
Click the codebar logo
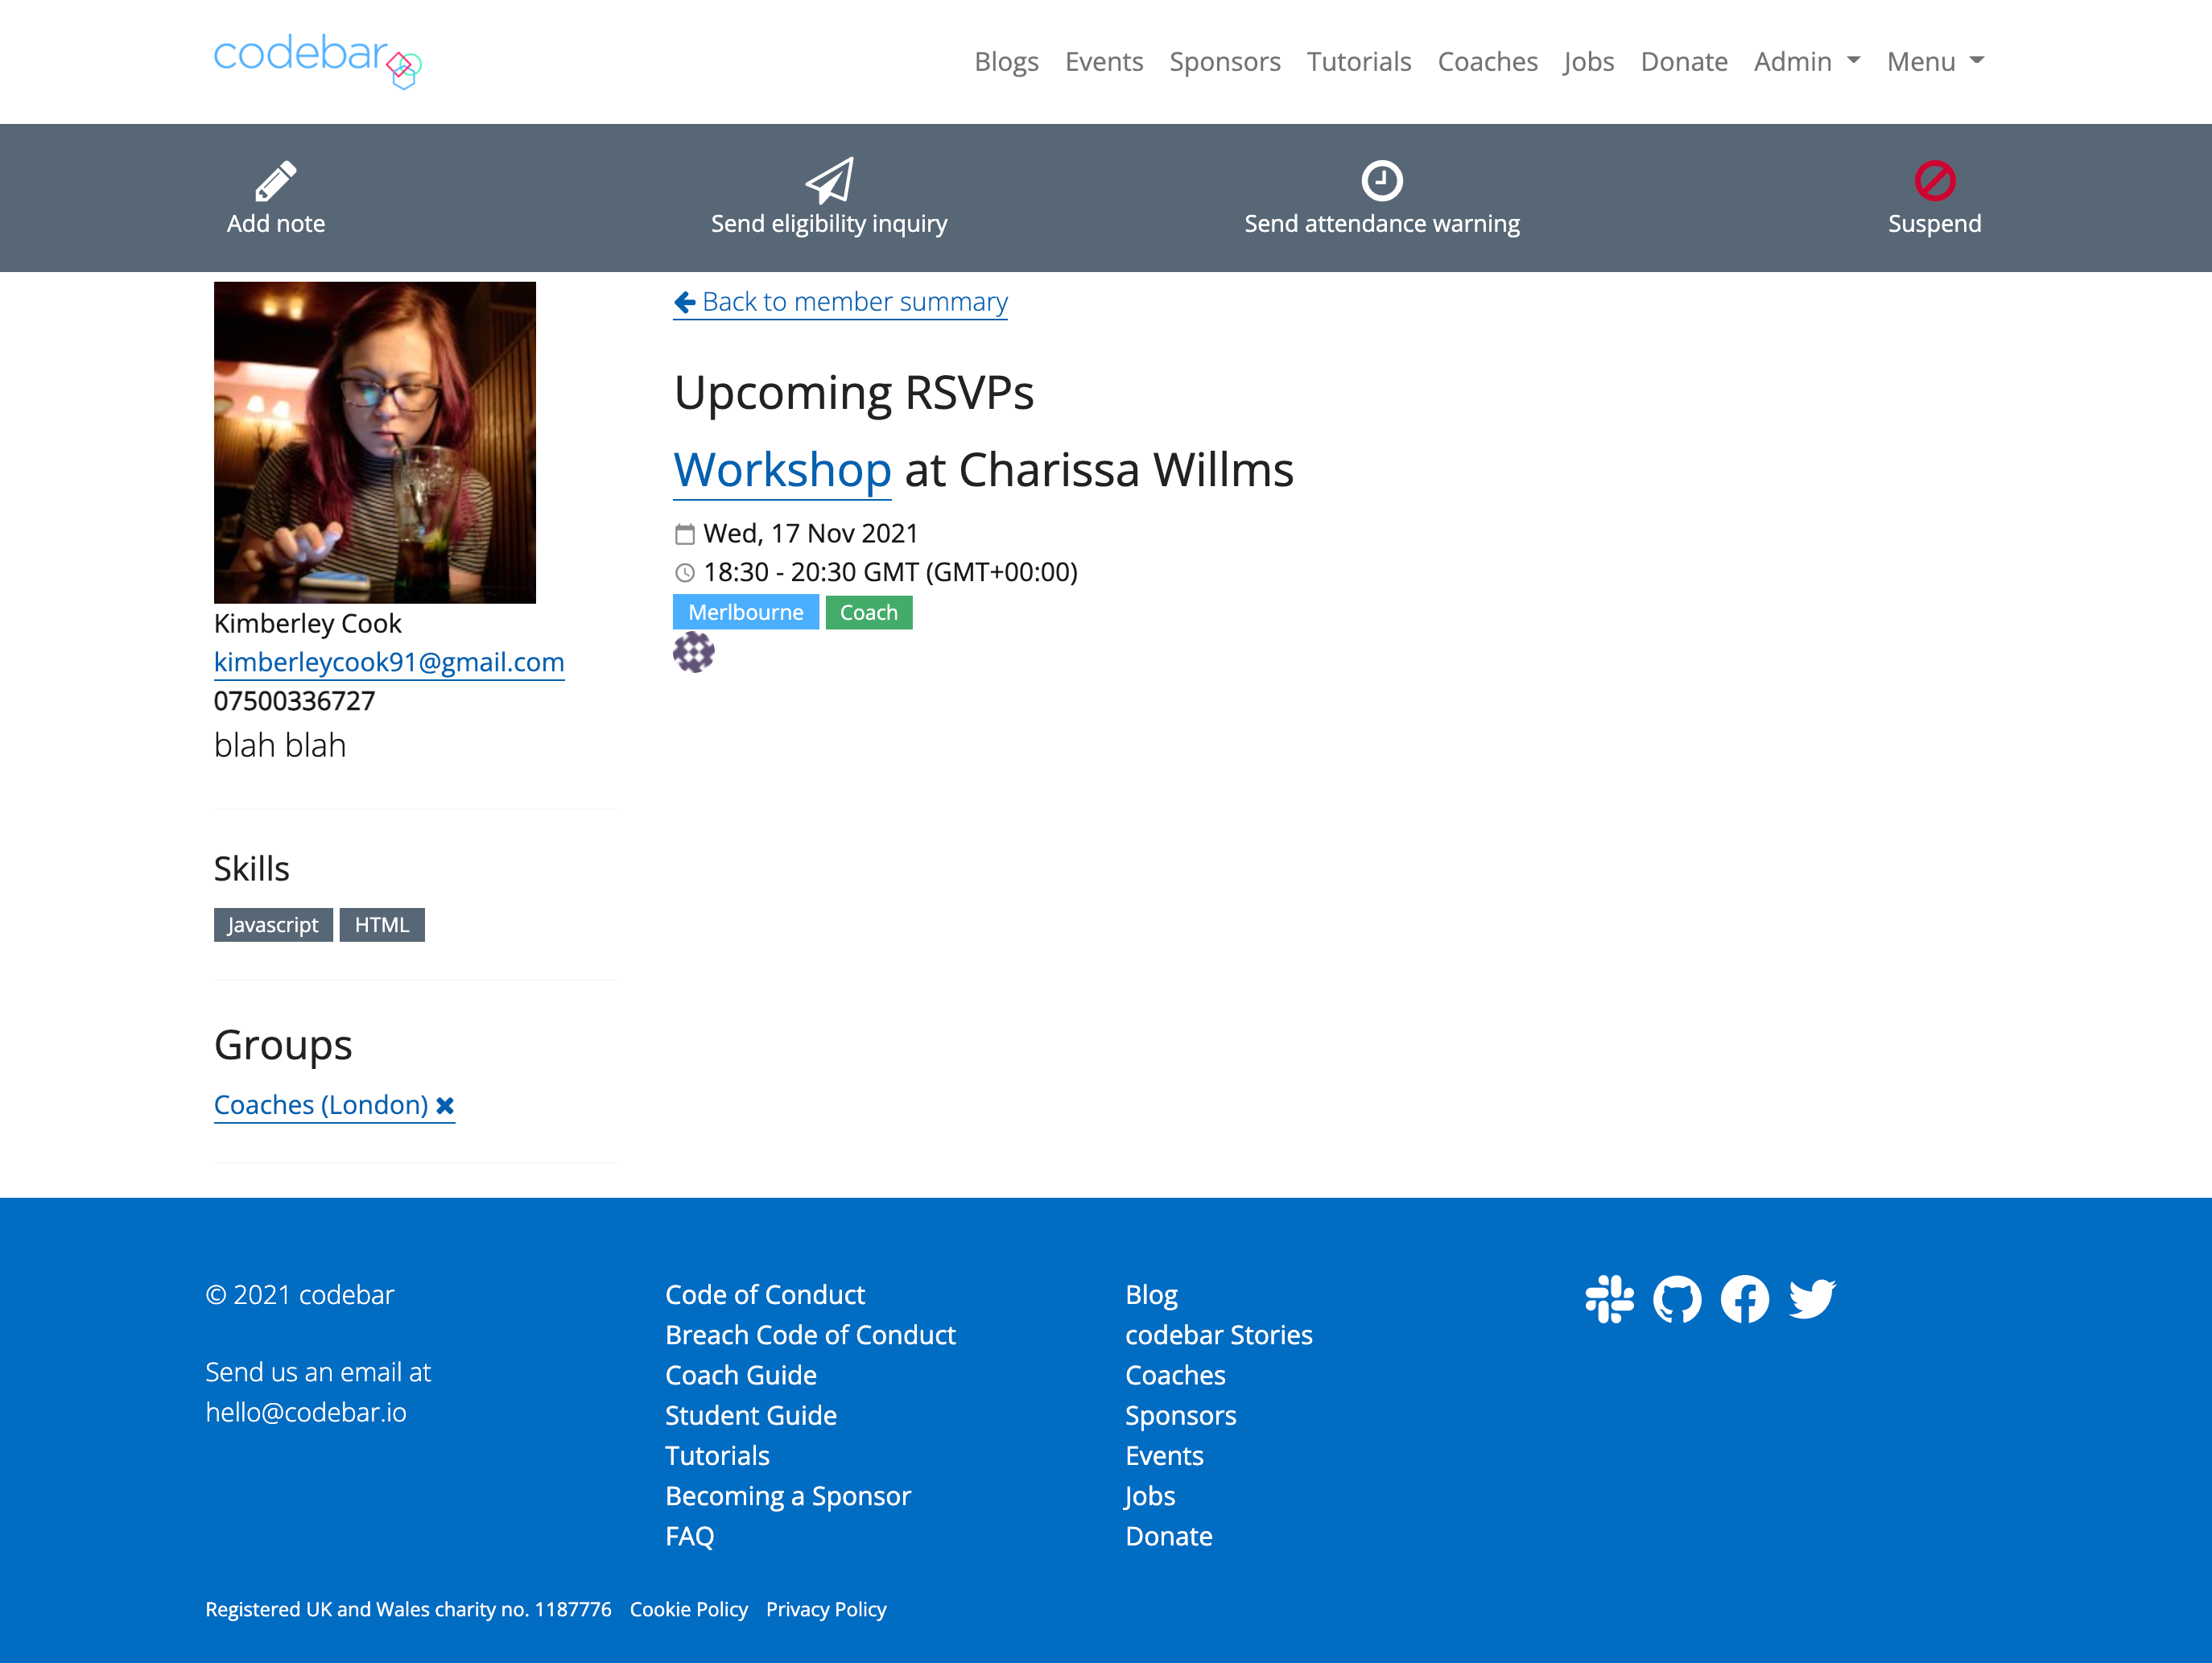317,60
